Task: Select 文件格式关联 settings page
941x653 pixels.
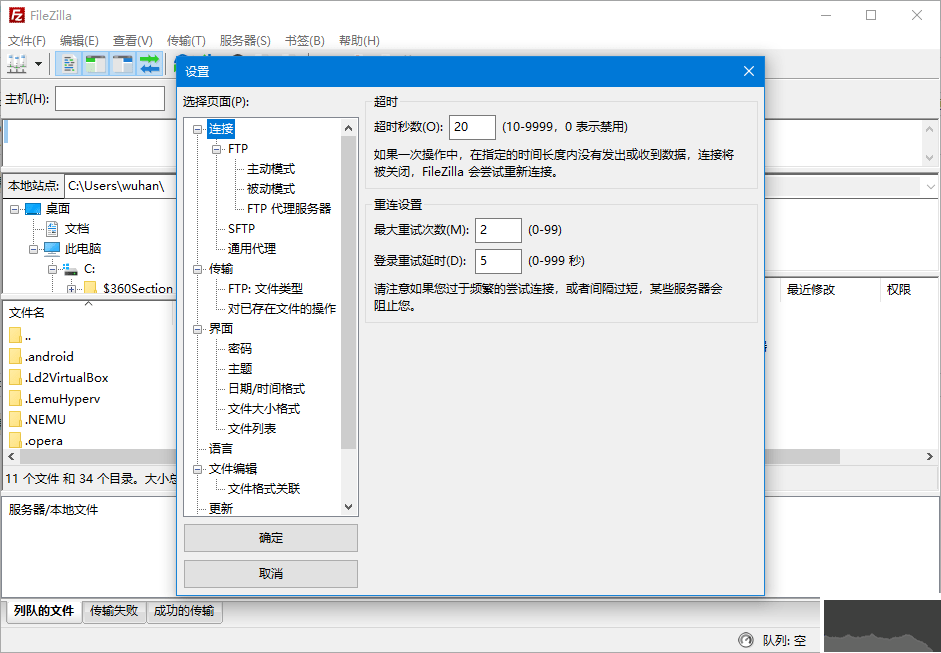Action: click(263, 489)
